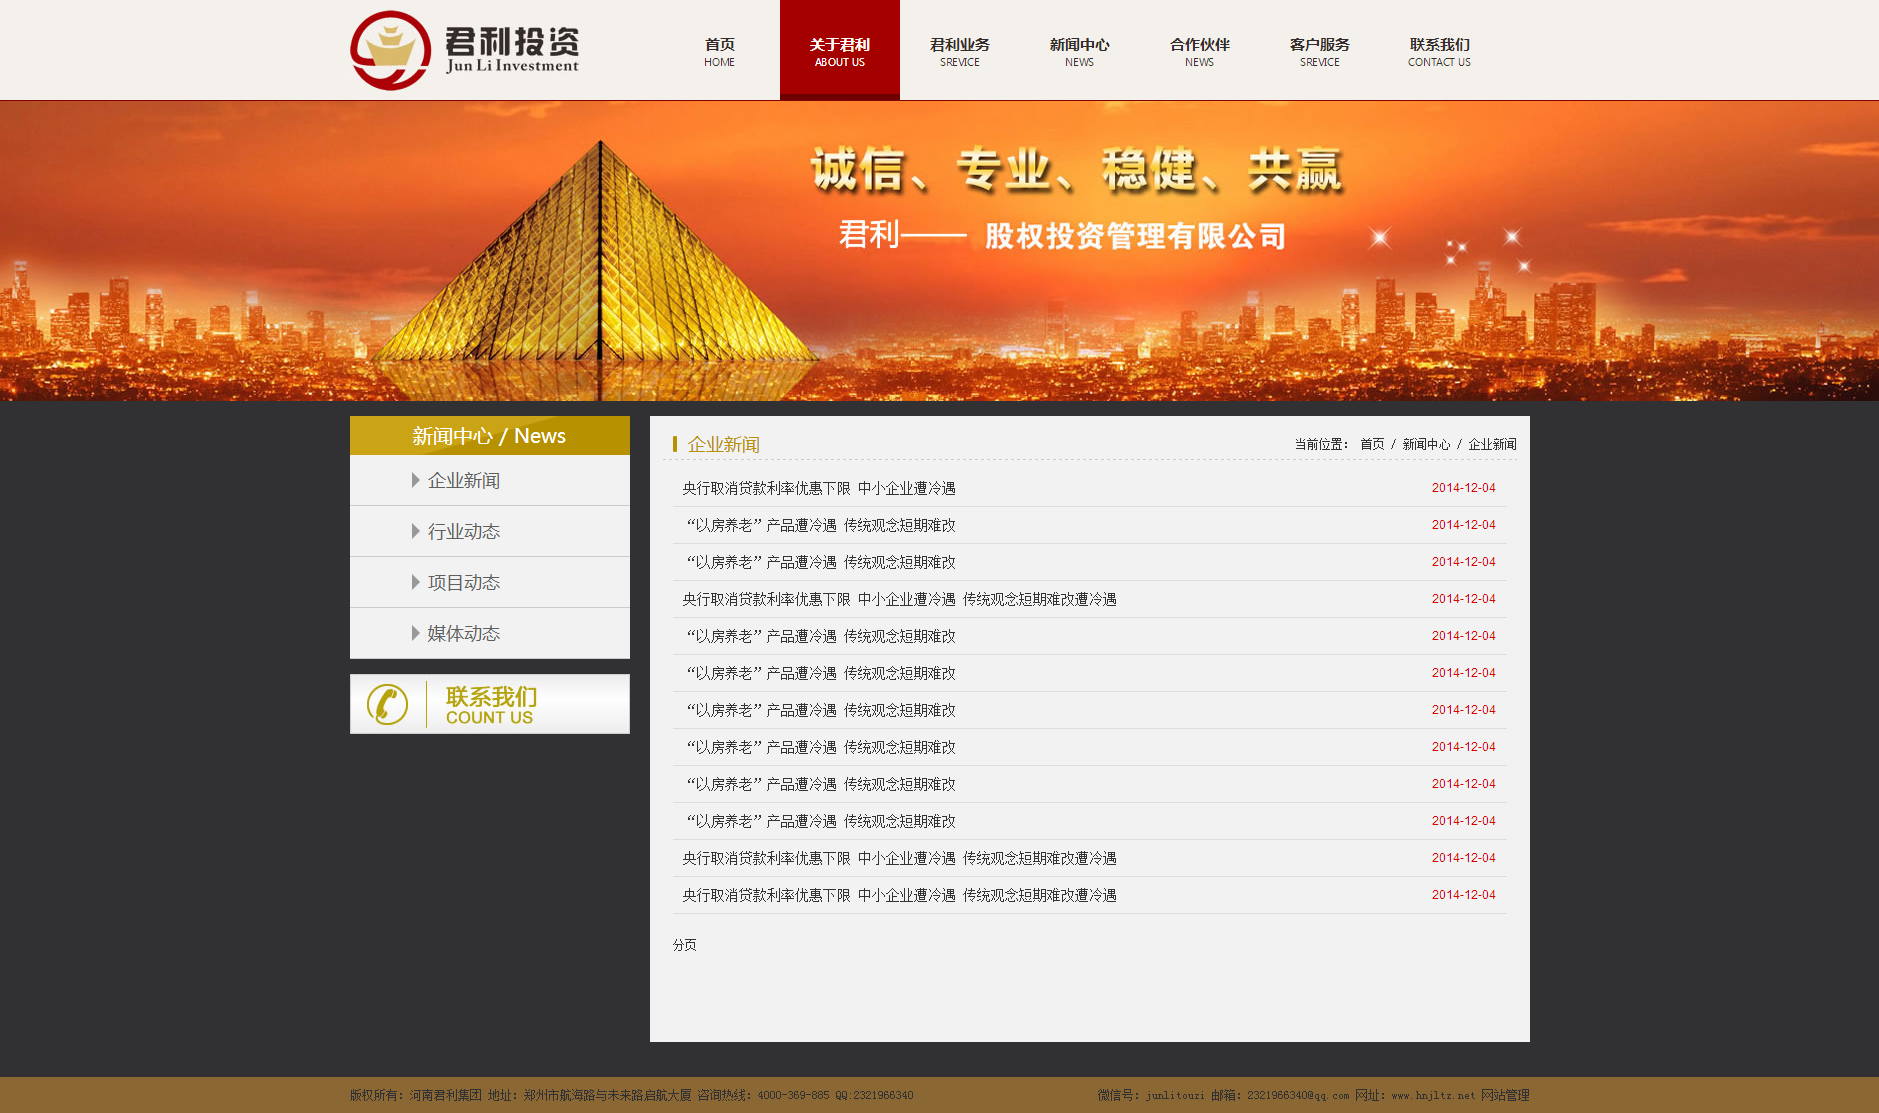
Task: Select 媒体动态 in the sidebar
Action: [490, 633]
